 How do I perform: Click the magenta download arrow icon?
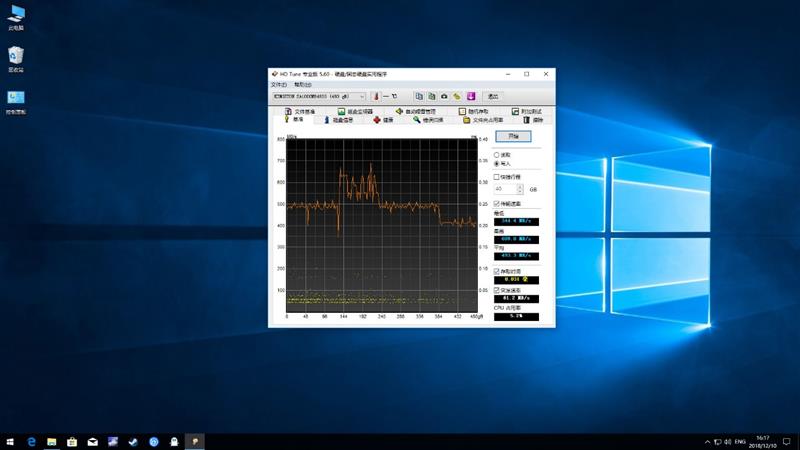[x=471, y=96]
